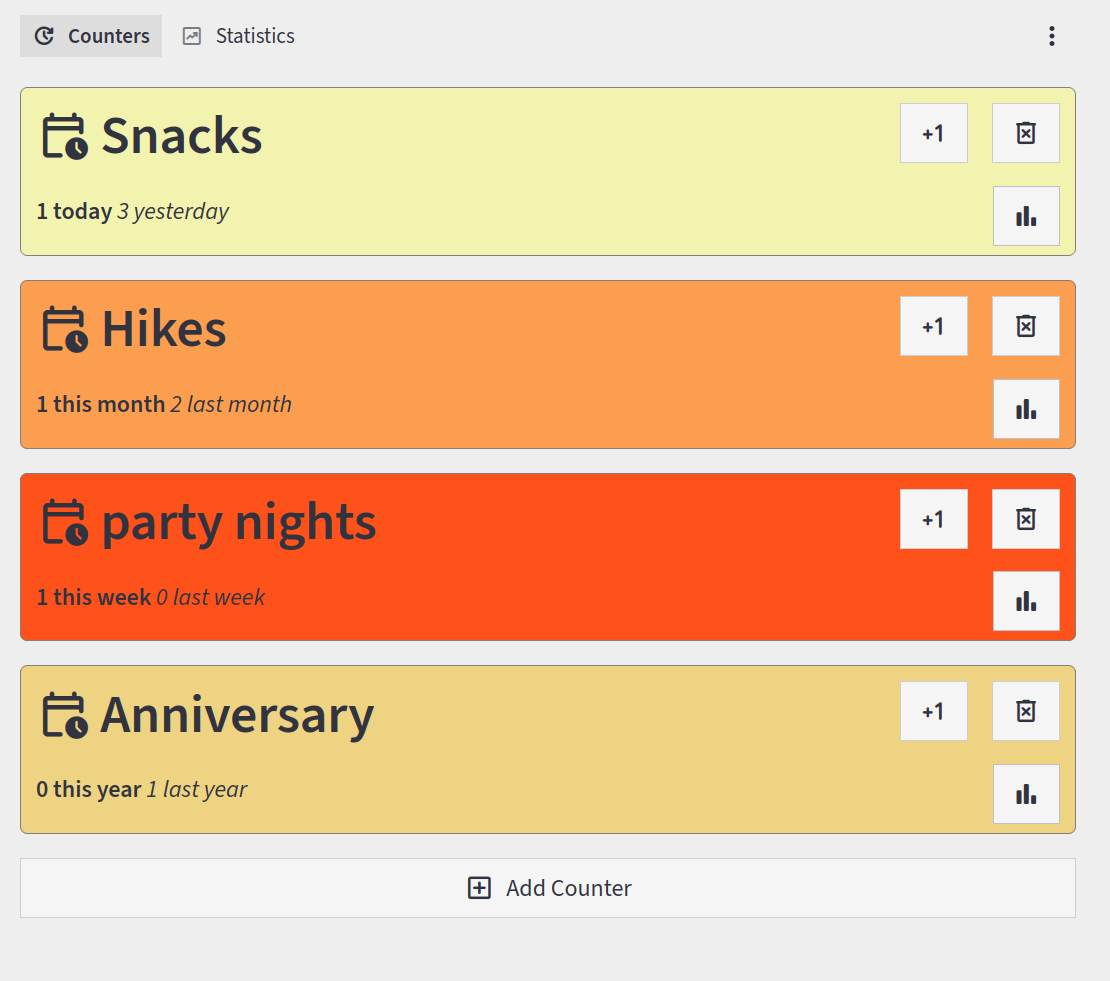Delete the party nights counter
Screen dimensions: 1110x981
[1025, 519]
